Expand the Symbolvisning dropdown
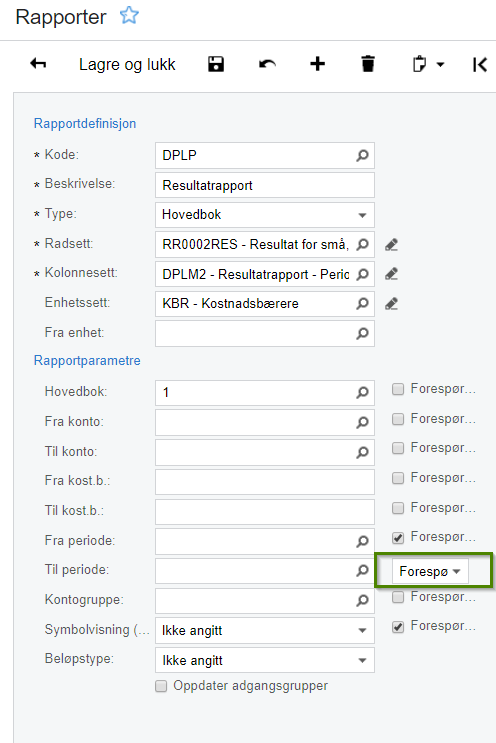Image resolution: width=496 pixels, height=743 pixels. tap(265, 631)
